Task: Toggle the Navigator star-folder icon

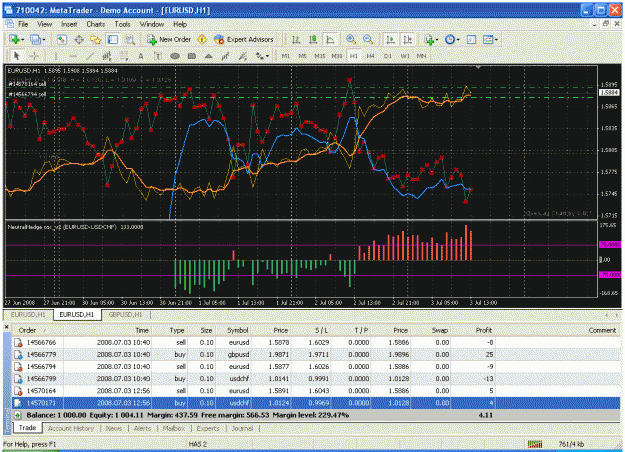Action: click(96, 39)
